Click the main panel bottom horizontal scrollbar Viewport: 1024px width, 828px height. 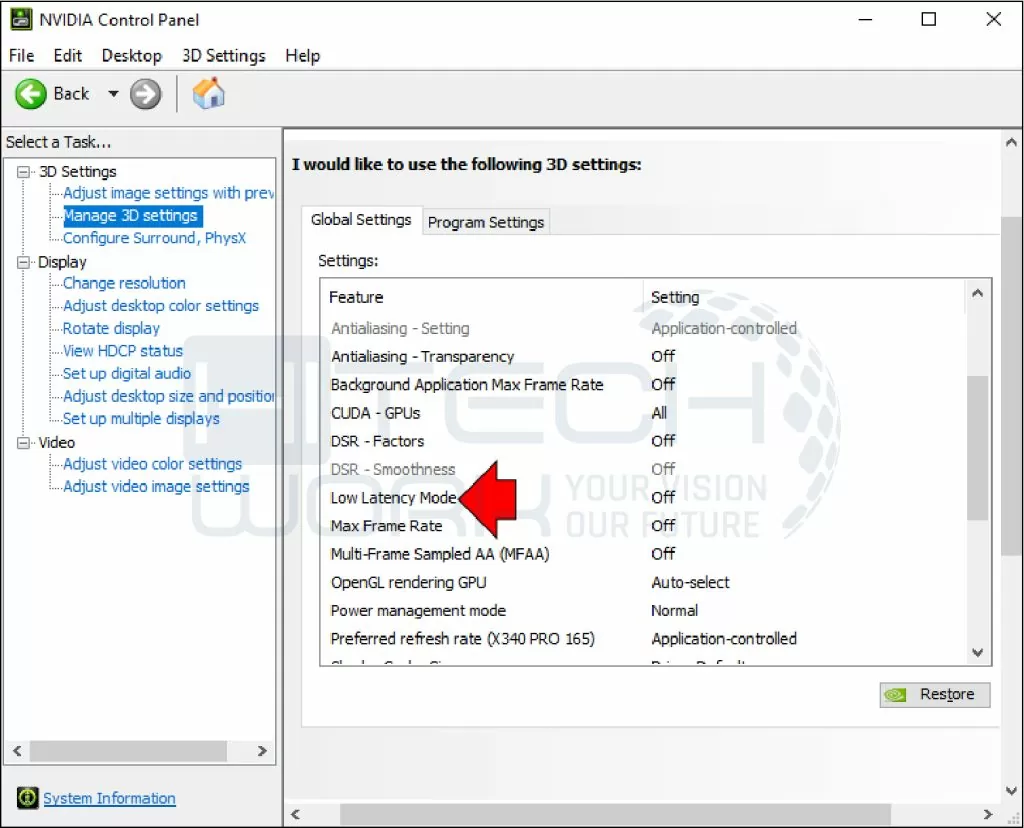pos(615,814)
